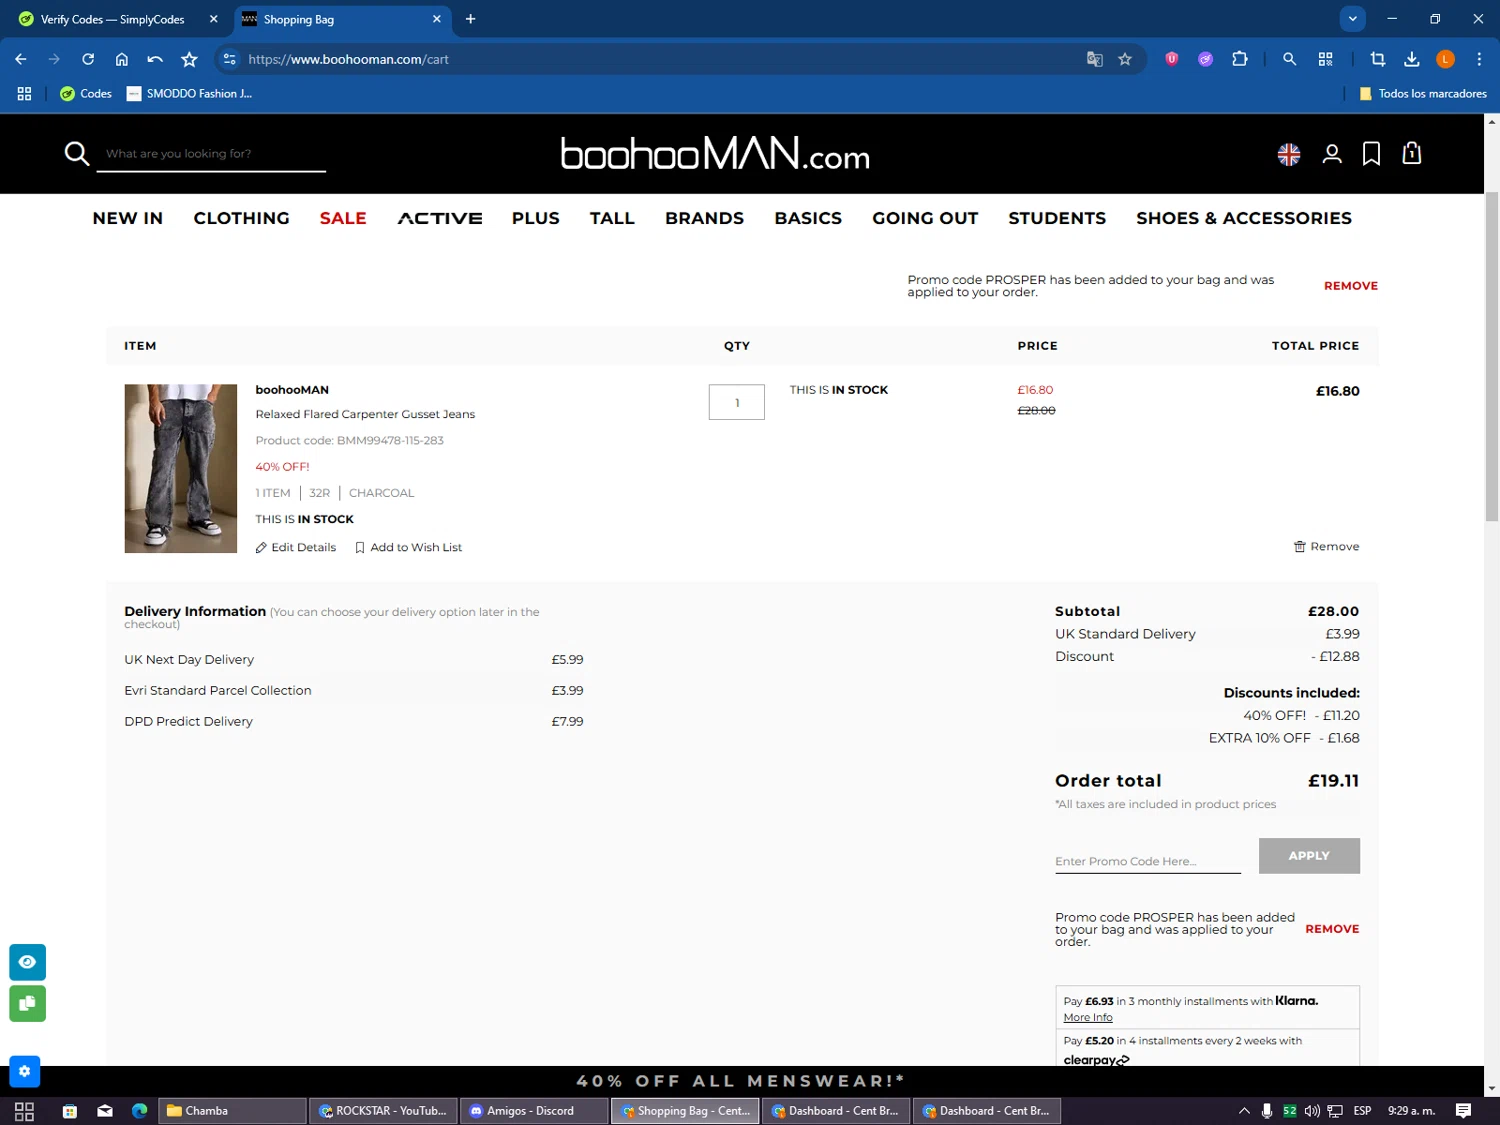Bookmark this page star in address bar
Screen dimensions: 1500x1125
click(1125, 59)
